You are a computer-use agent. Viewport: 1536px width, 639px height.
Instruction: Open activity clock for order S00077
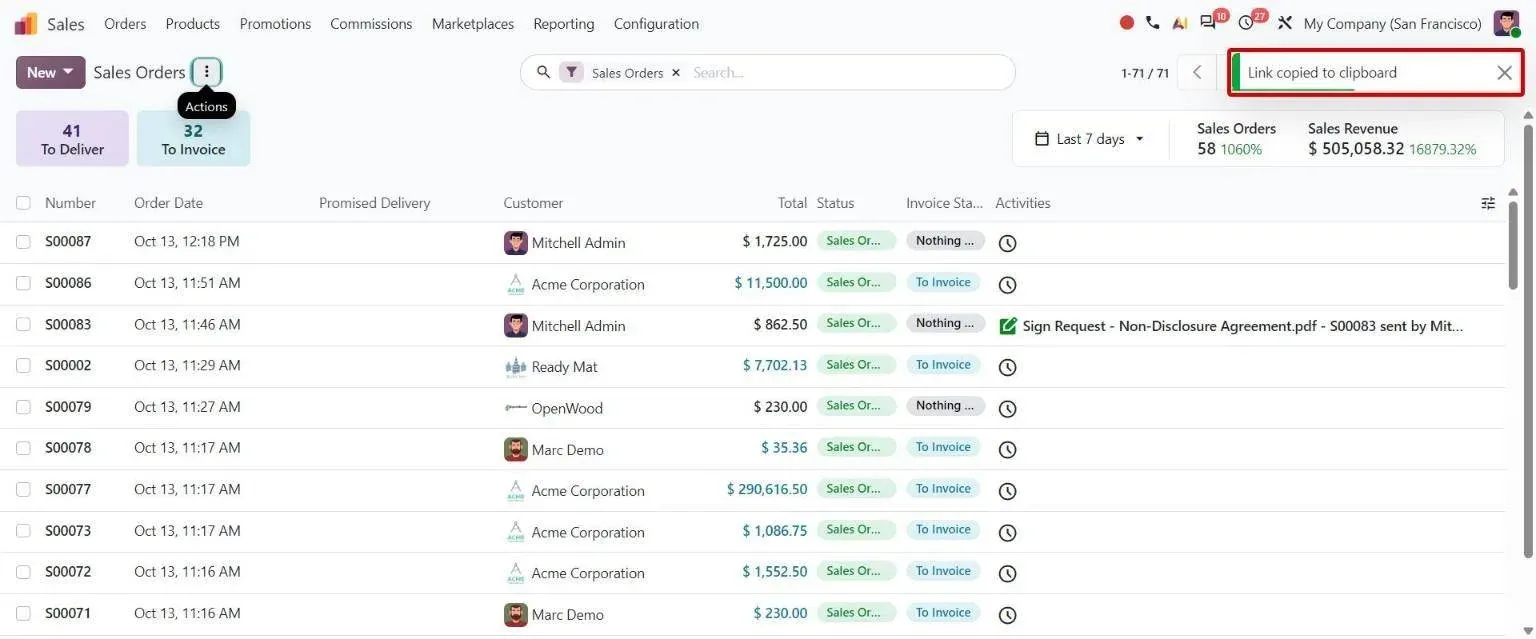tap(1008, 491)
